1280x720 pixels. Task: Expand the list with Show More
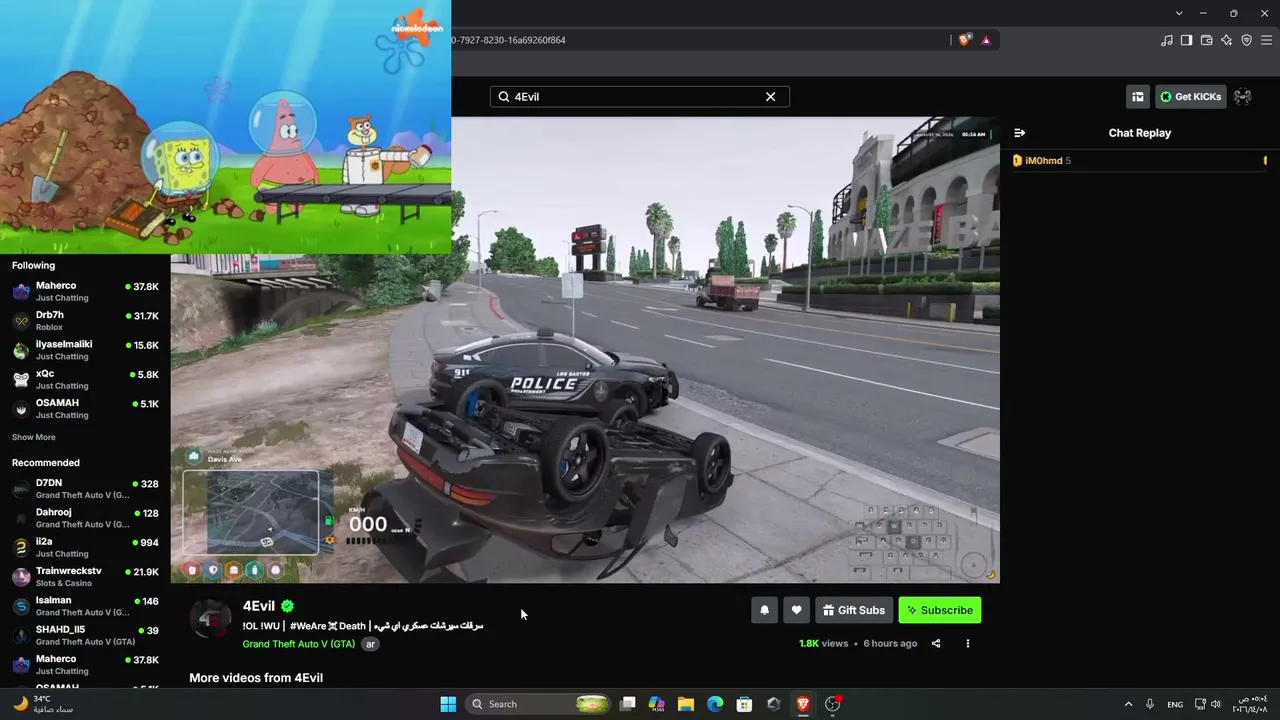click(x=34, y=437)
